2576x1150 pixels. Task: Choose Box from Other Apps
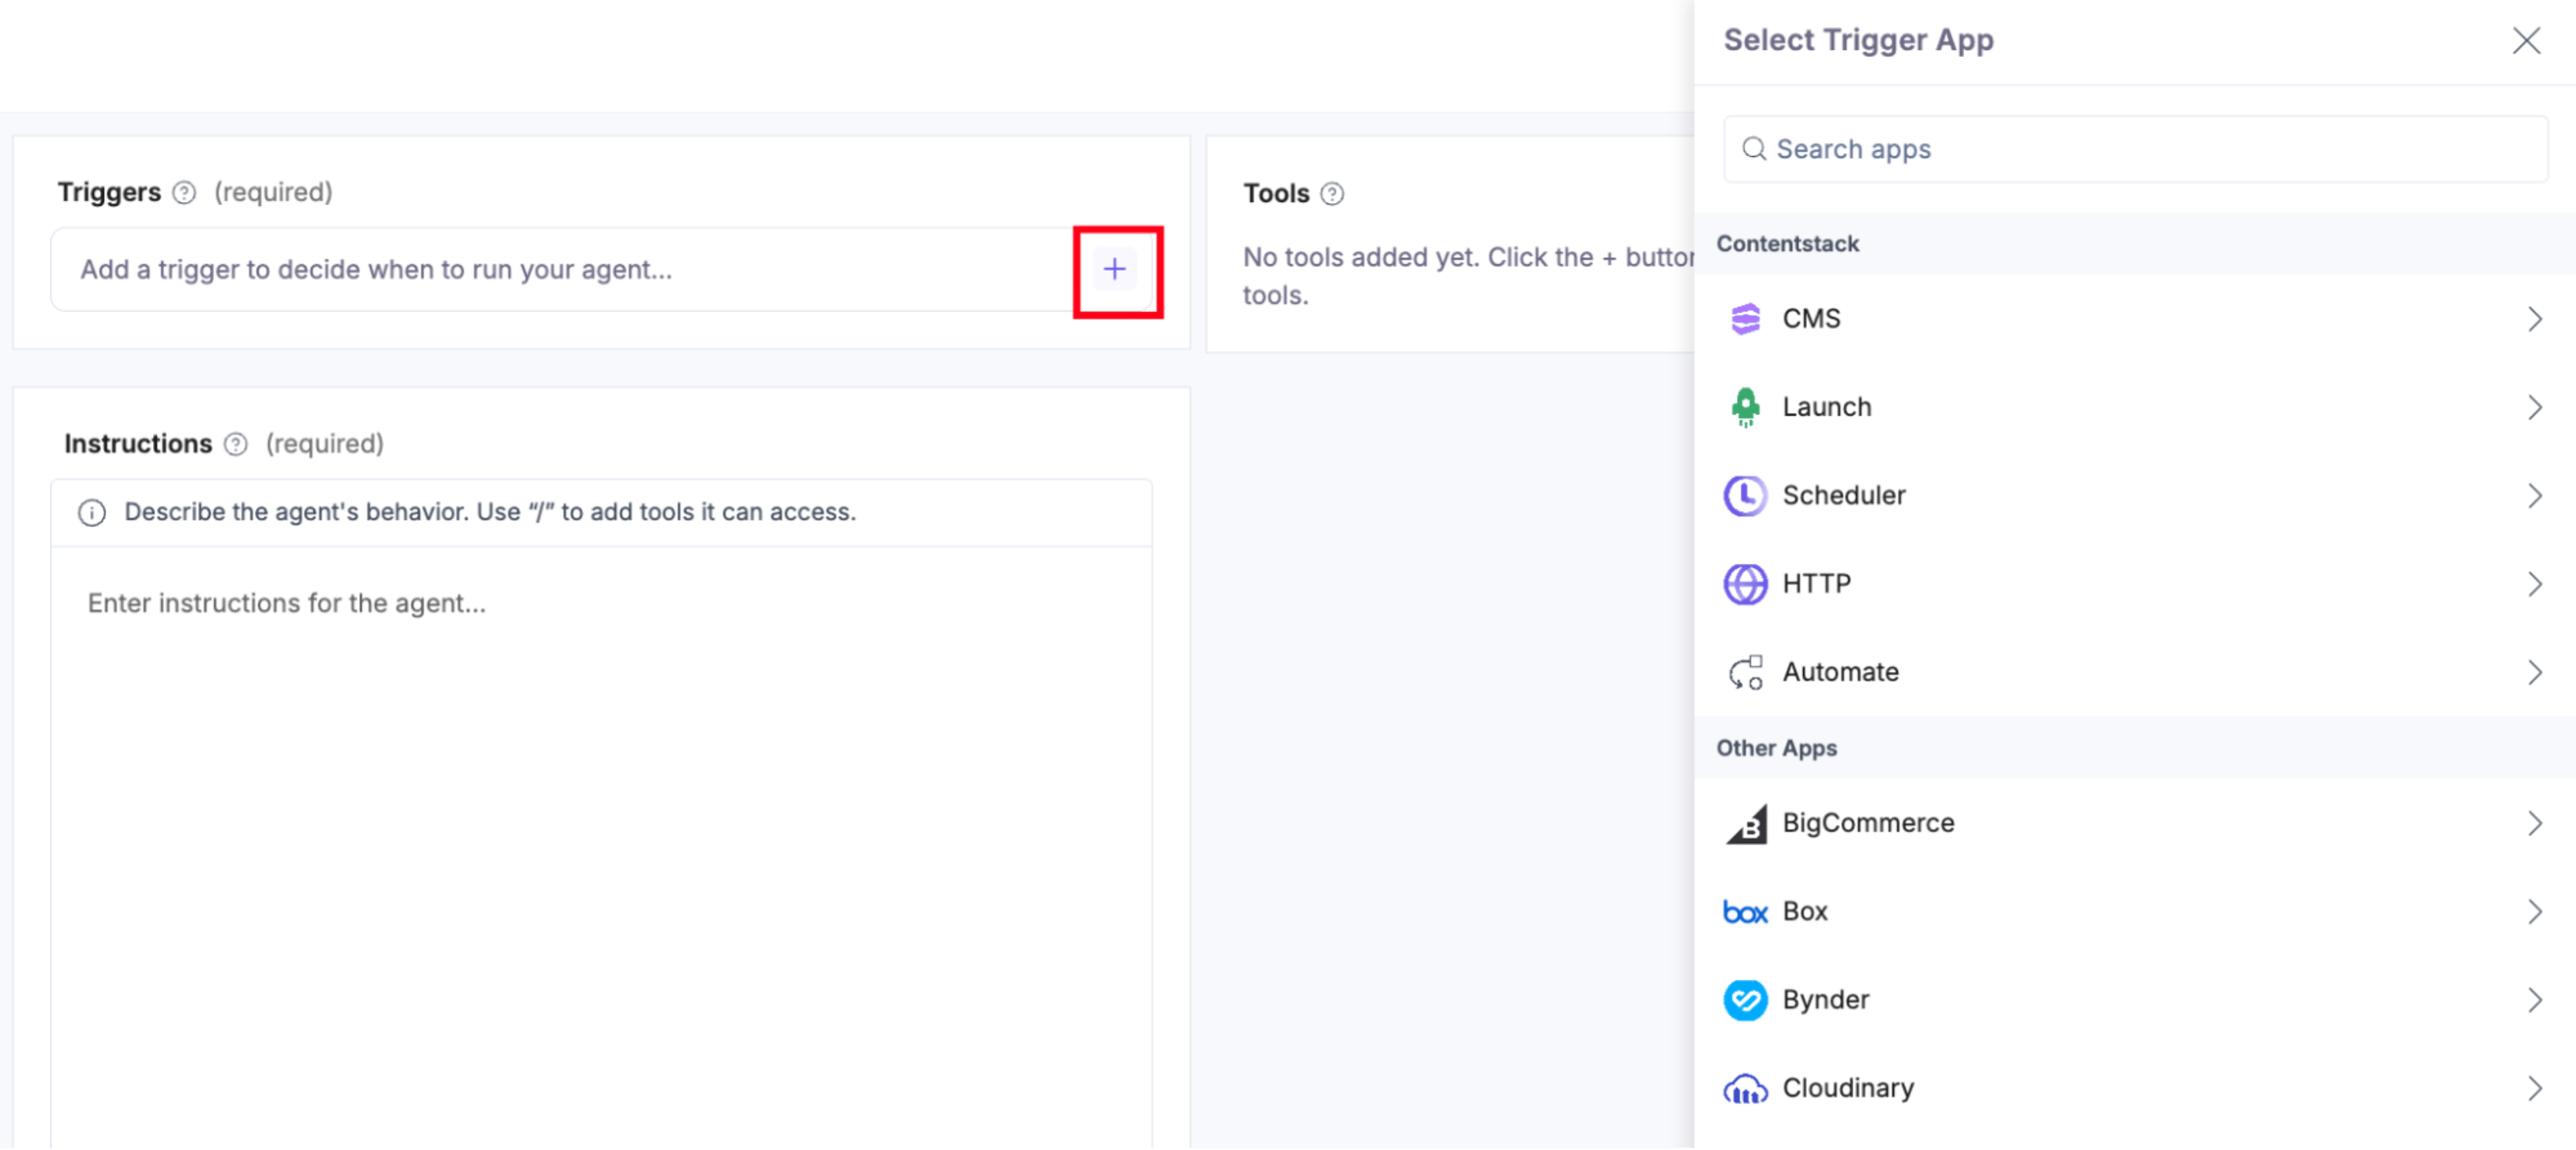(x=2135, y=912)
